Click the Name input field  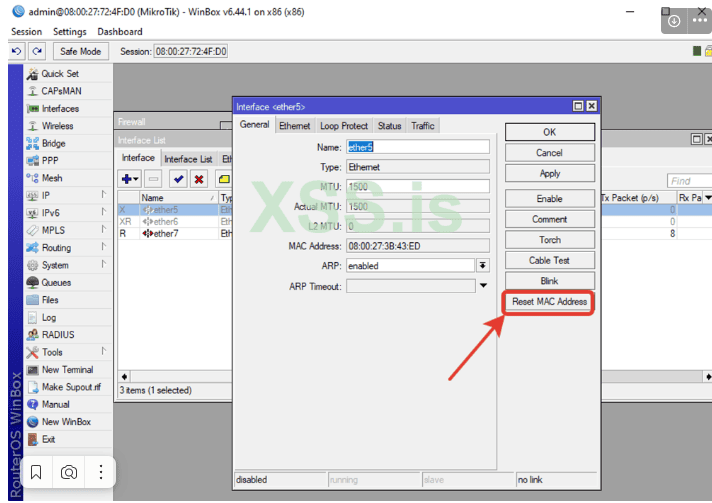pyautogui.click(x=418, y=147)
